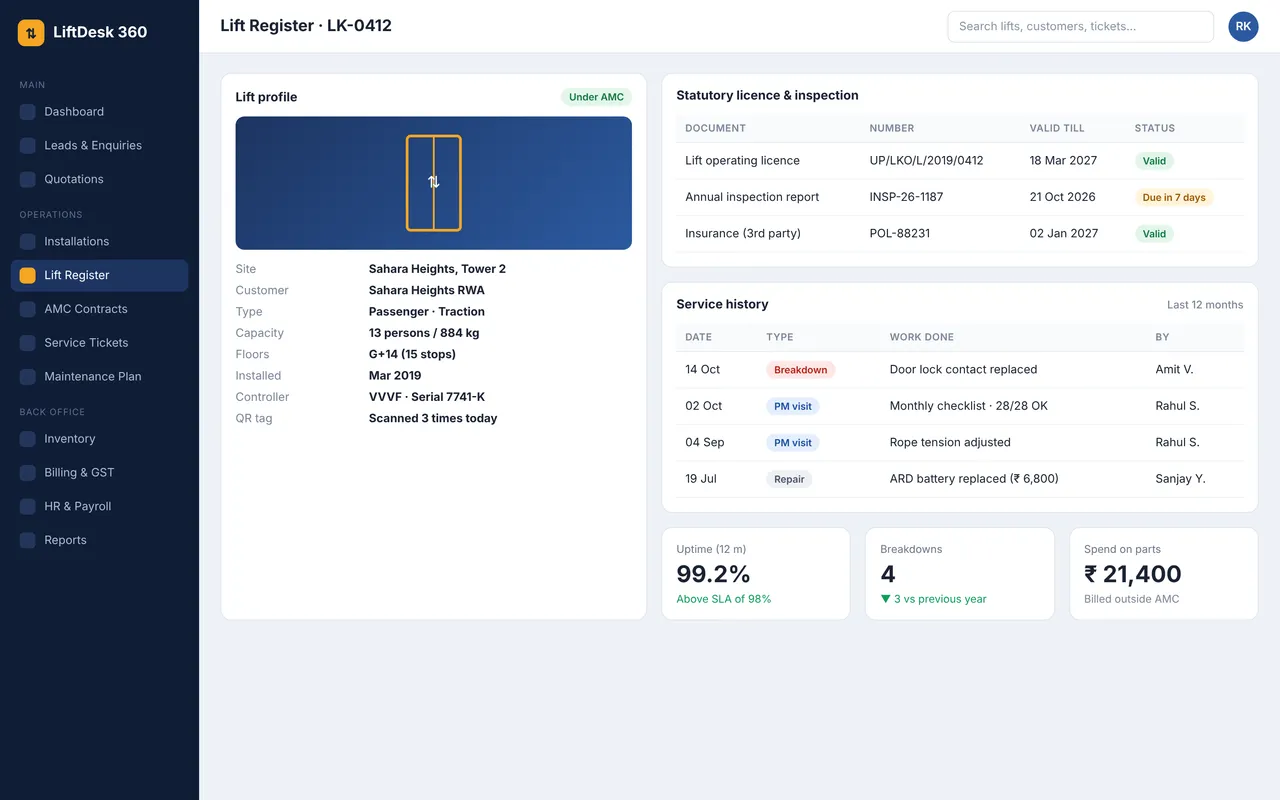
Task: Click the ₹ 21,400 spend value
Action: [1133, 574]
